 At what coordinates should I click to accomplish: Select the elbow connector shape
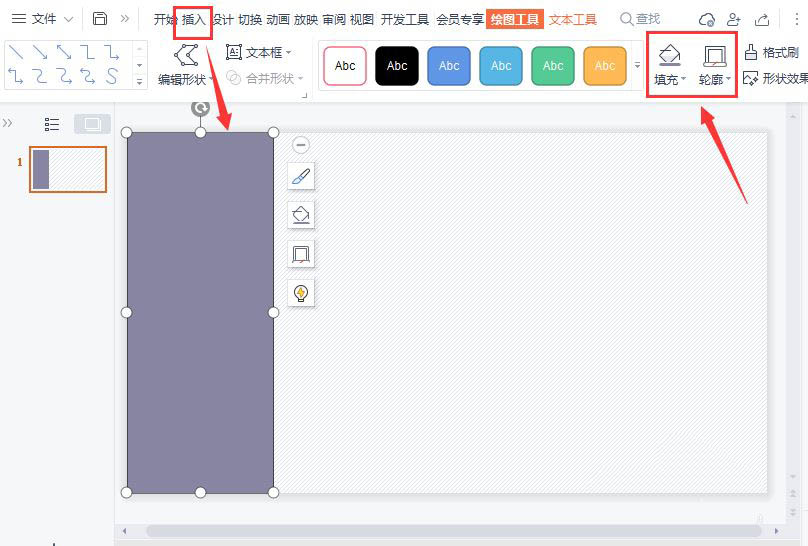(x=88, y=52)
